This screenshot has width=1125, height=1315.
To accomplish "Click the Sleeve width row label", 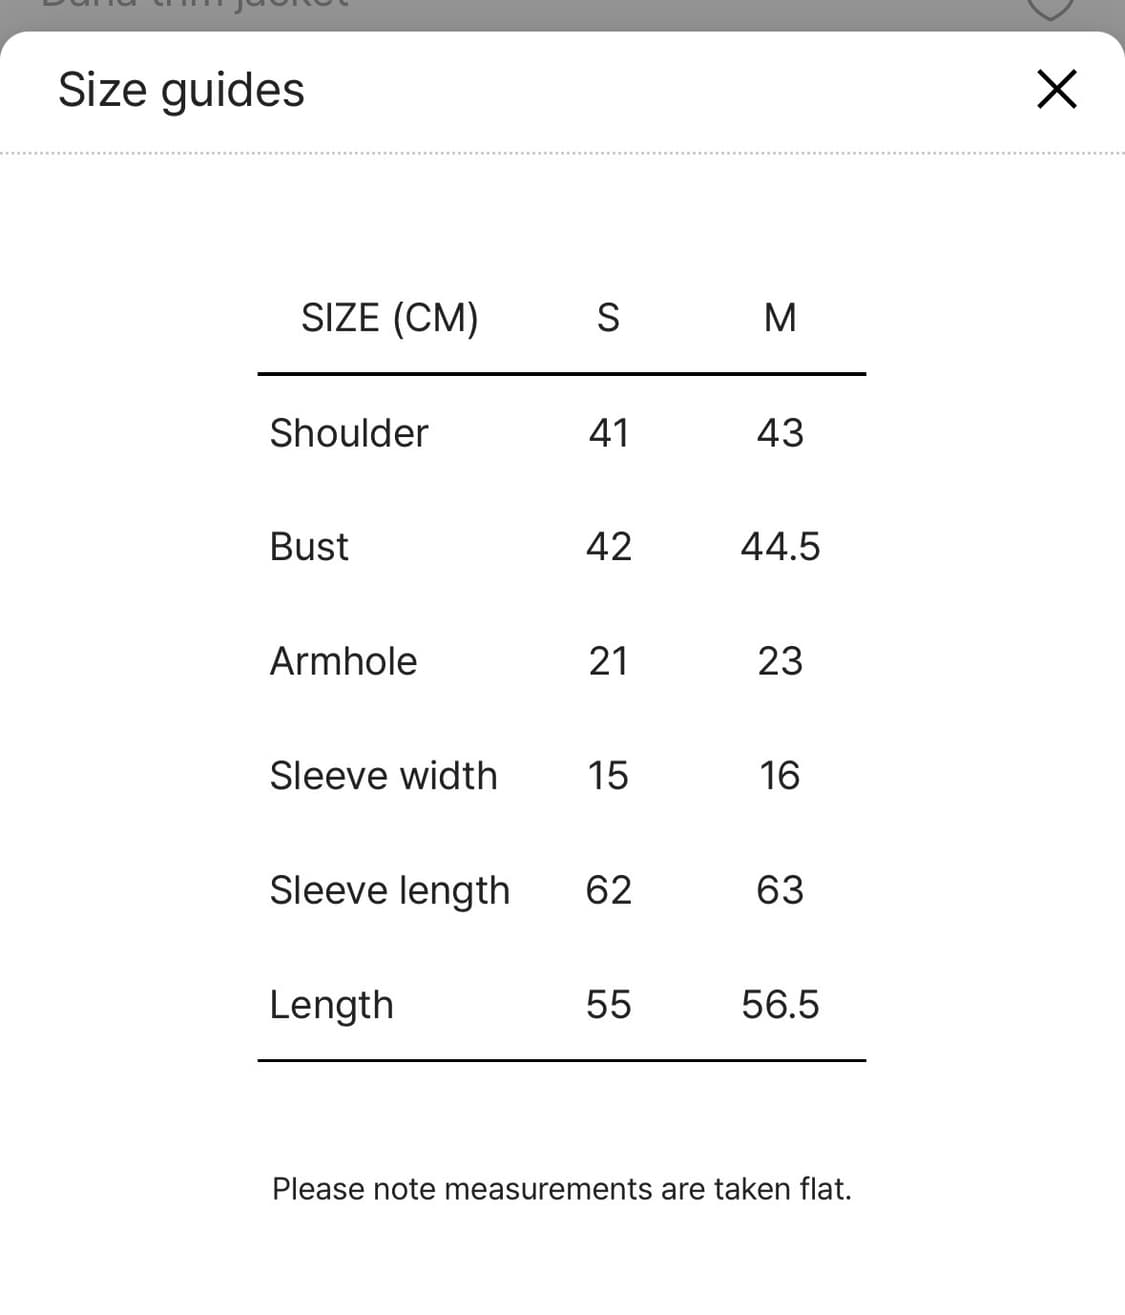I will pyautogui.click(x=383, y=775).
